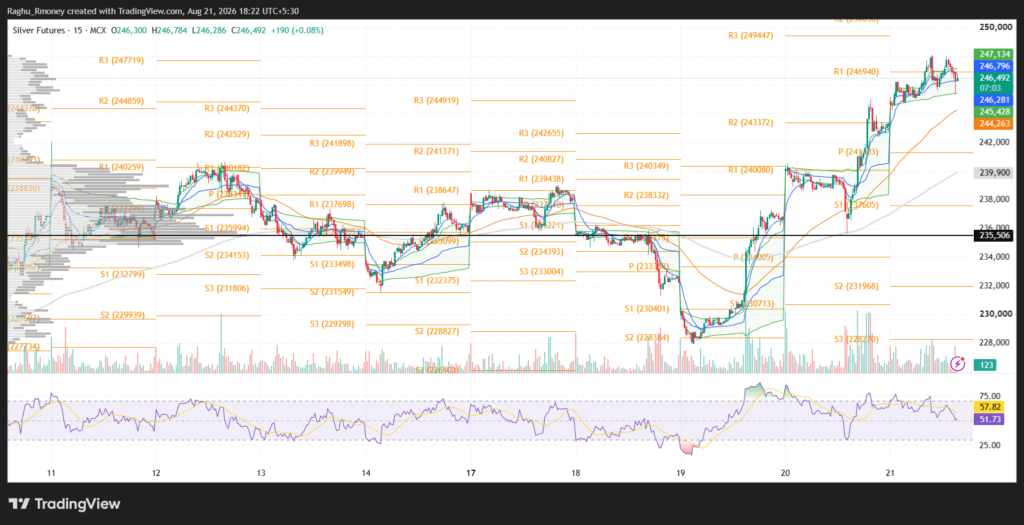Click the pivot label S2 (234393)
The width and height of the screenshot is (1024, 525).
pyautogui.click(x=541, y=251)
